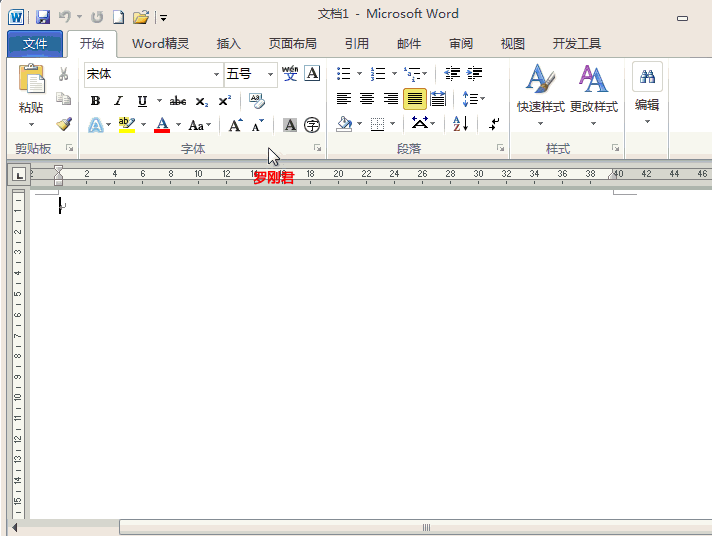Viewport: 712px width, 536px height.
Task: Increase paragraph indent
Action: [475, 74]
